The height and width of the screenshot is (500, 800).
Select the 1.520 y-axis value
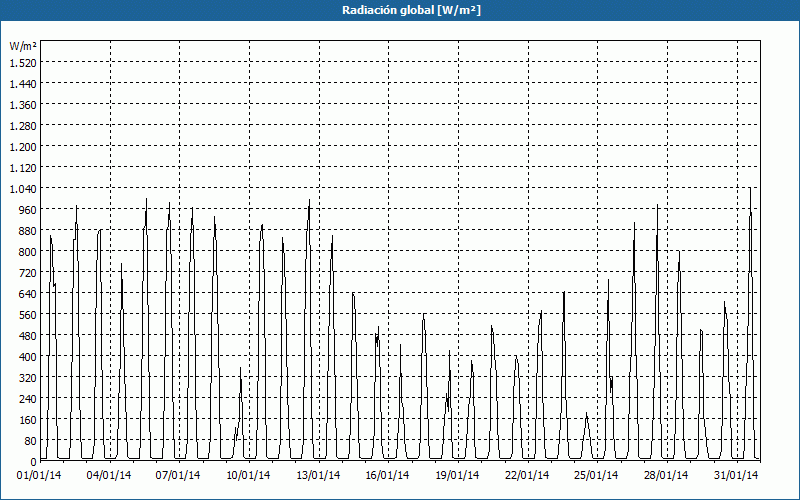tap(23, 63)
